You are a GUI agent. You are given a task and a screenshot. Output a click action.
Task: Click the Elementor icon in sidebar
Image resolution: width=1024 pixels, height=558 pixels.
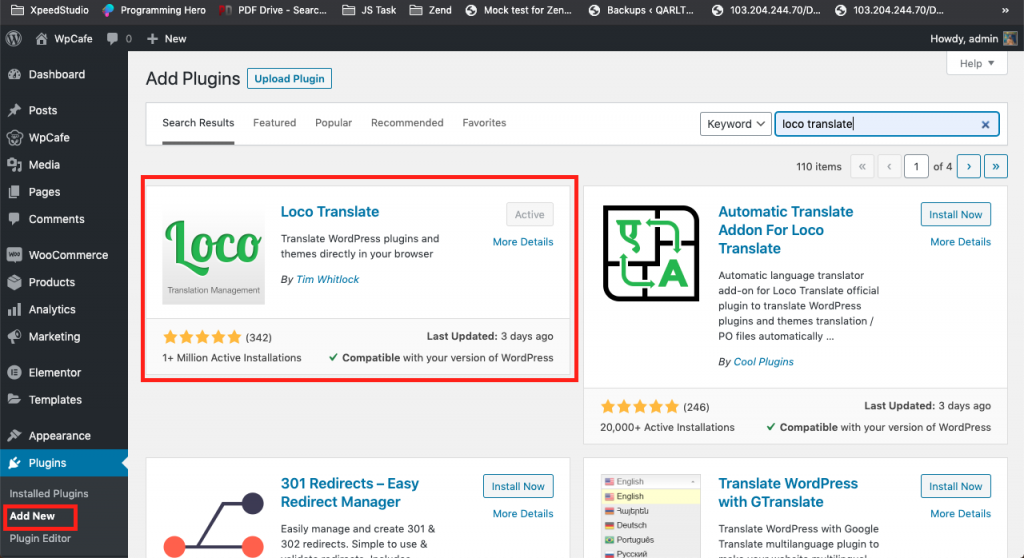14,372
